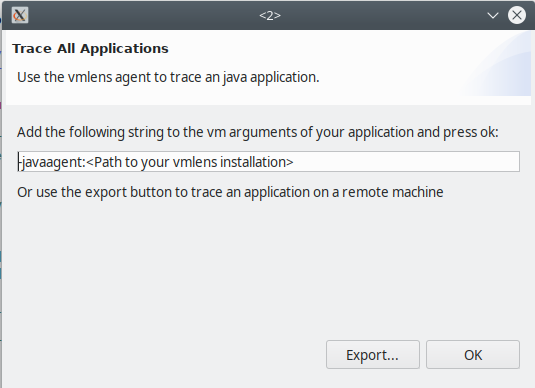
Task: Click the downward chevron in the title bar
Action: (492, 15)
